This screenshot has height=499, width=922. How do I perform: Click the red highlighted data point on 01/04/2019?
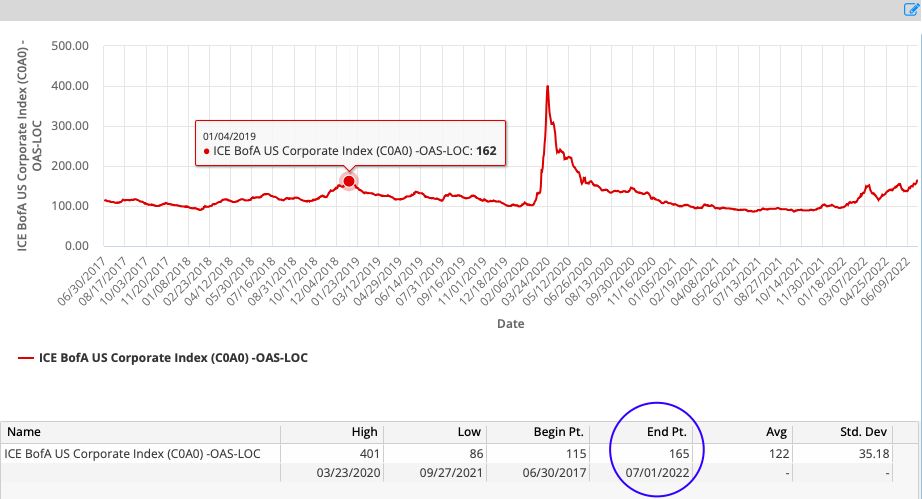[x=349, y=181]
